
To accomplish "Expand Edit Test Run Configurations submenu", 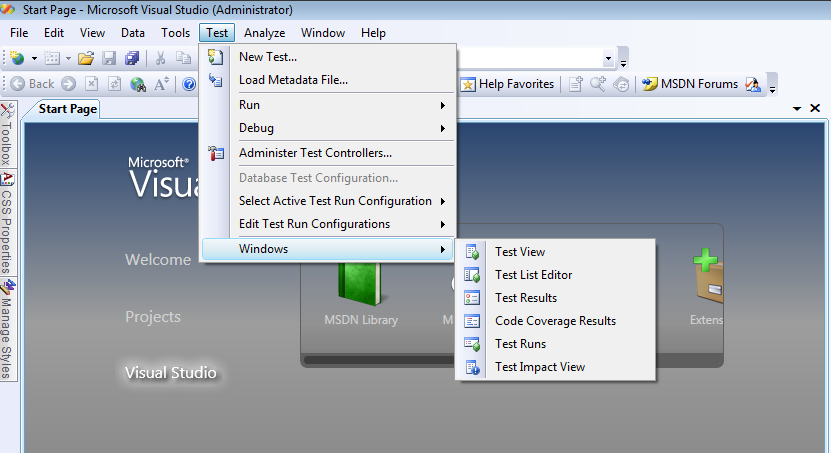I will point(328,224).
